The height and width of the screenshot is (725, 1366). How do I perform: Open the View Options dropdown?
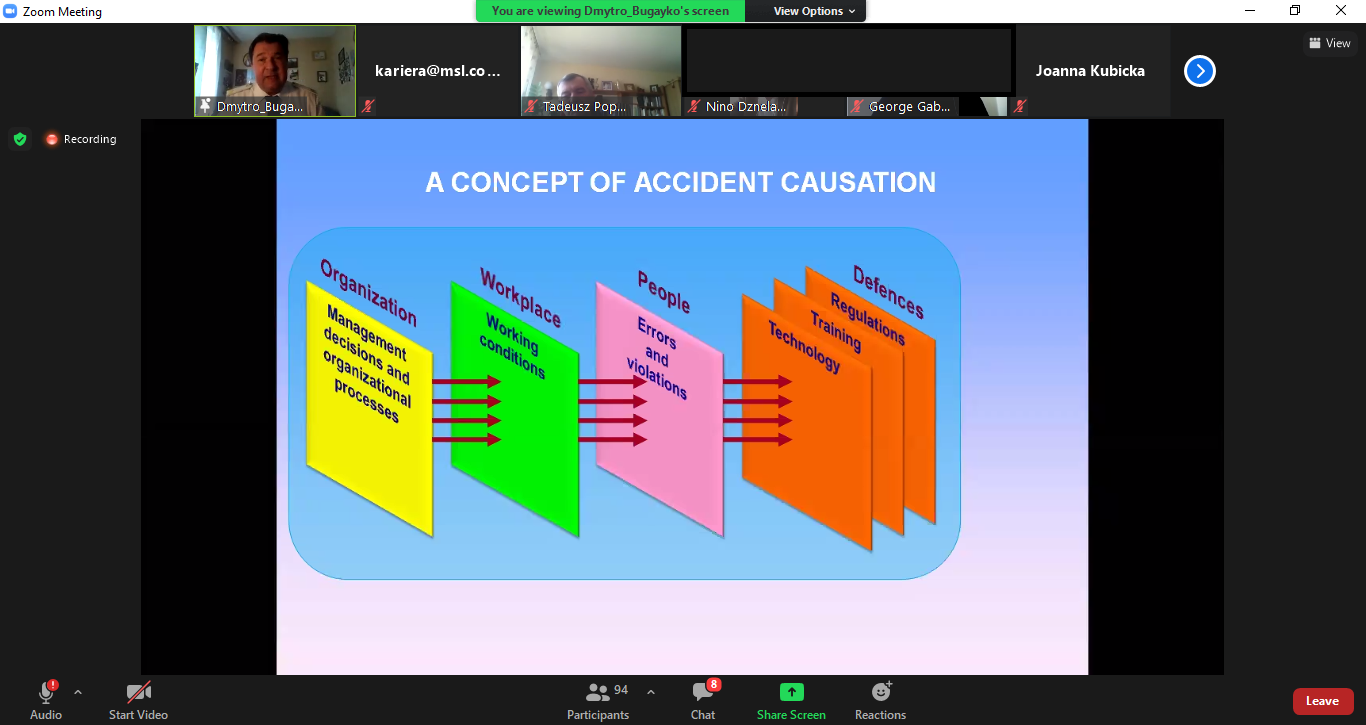coord(815,11)
